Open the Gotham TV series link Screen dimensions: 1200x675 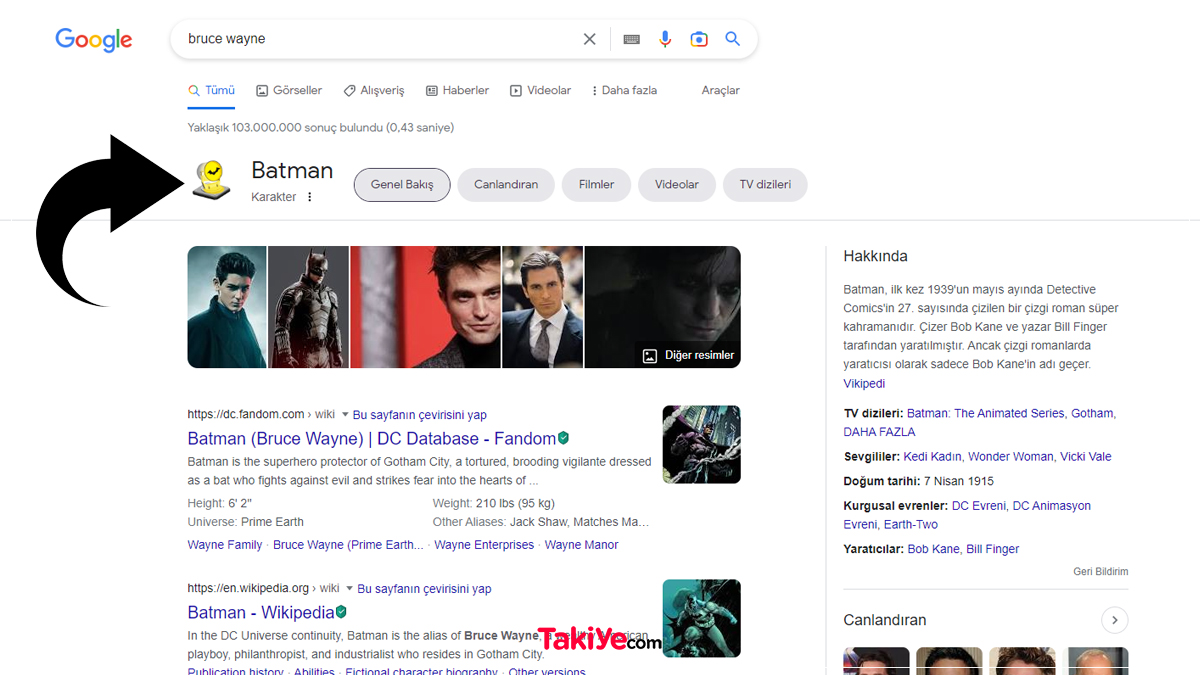point(1093,413)
